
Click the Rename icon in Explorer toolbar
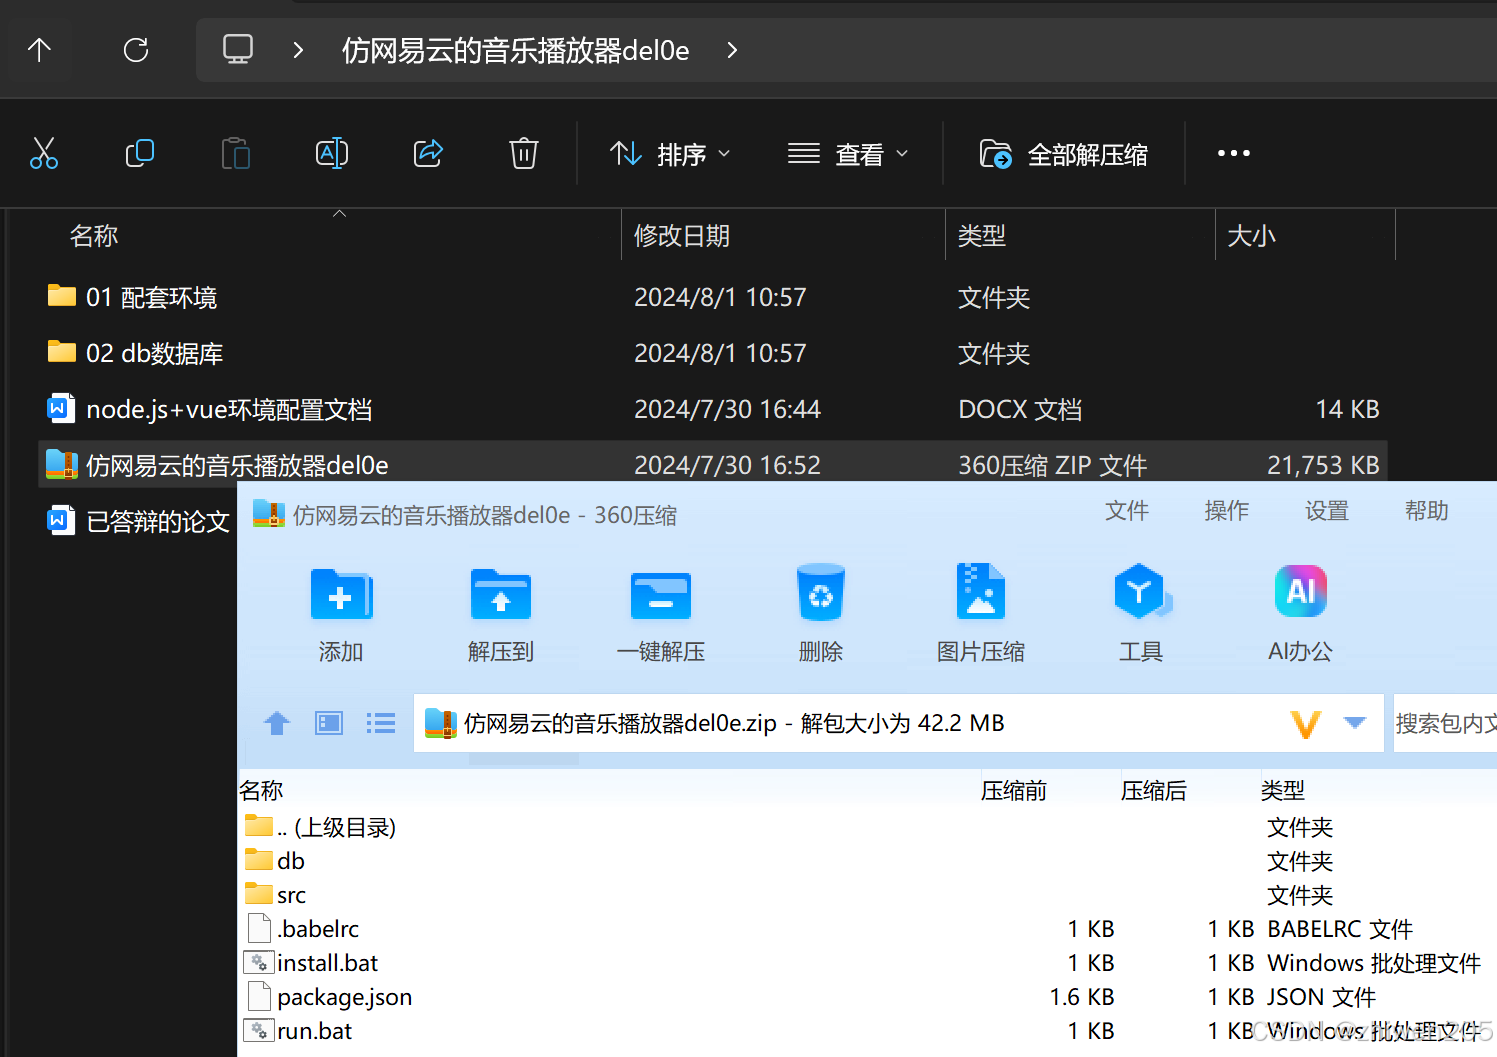(332, 153)
